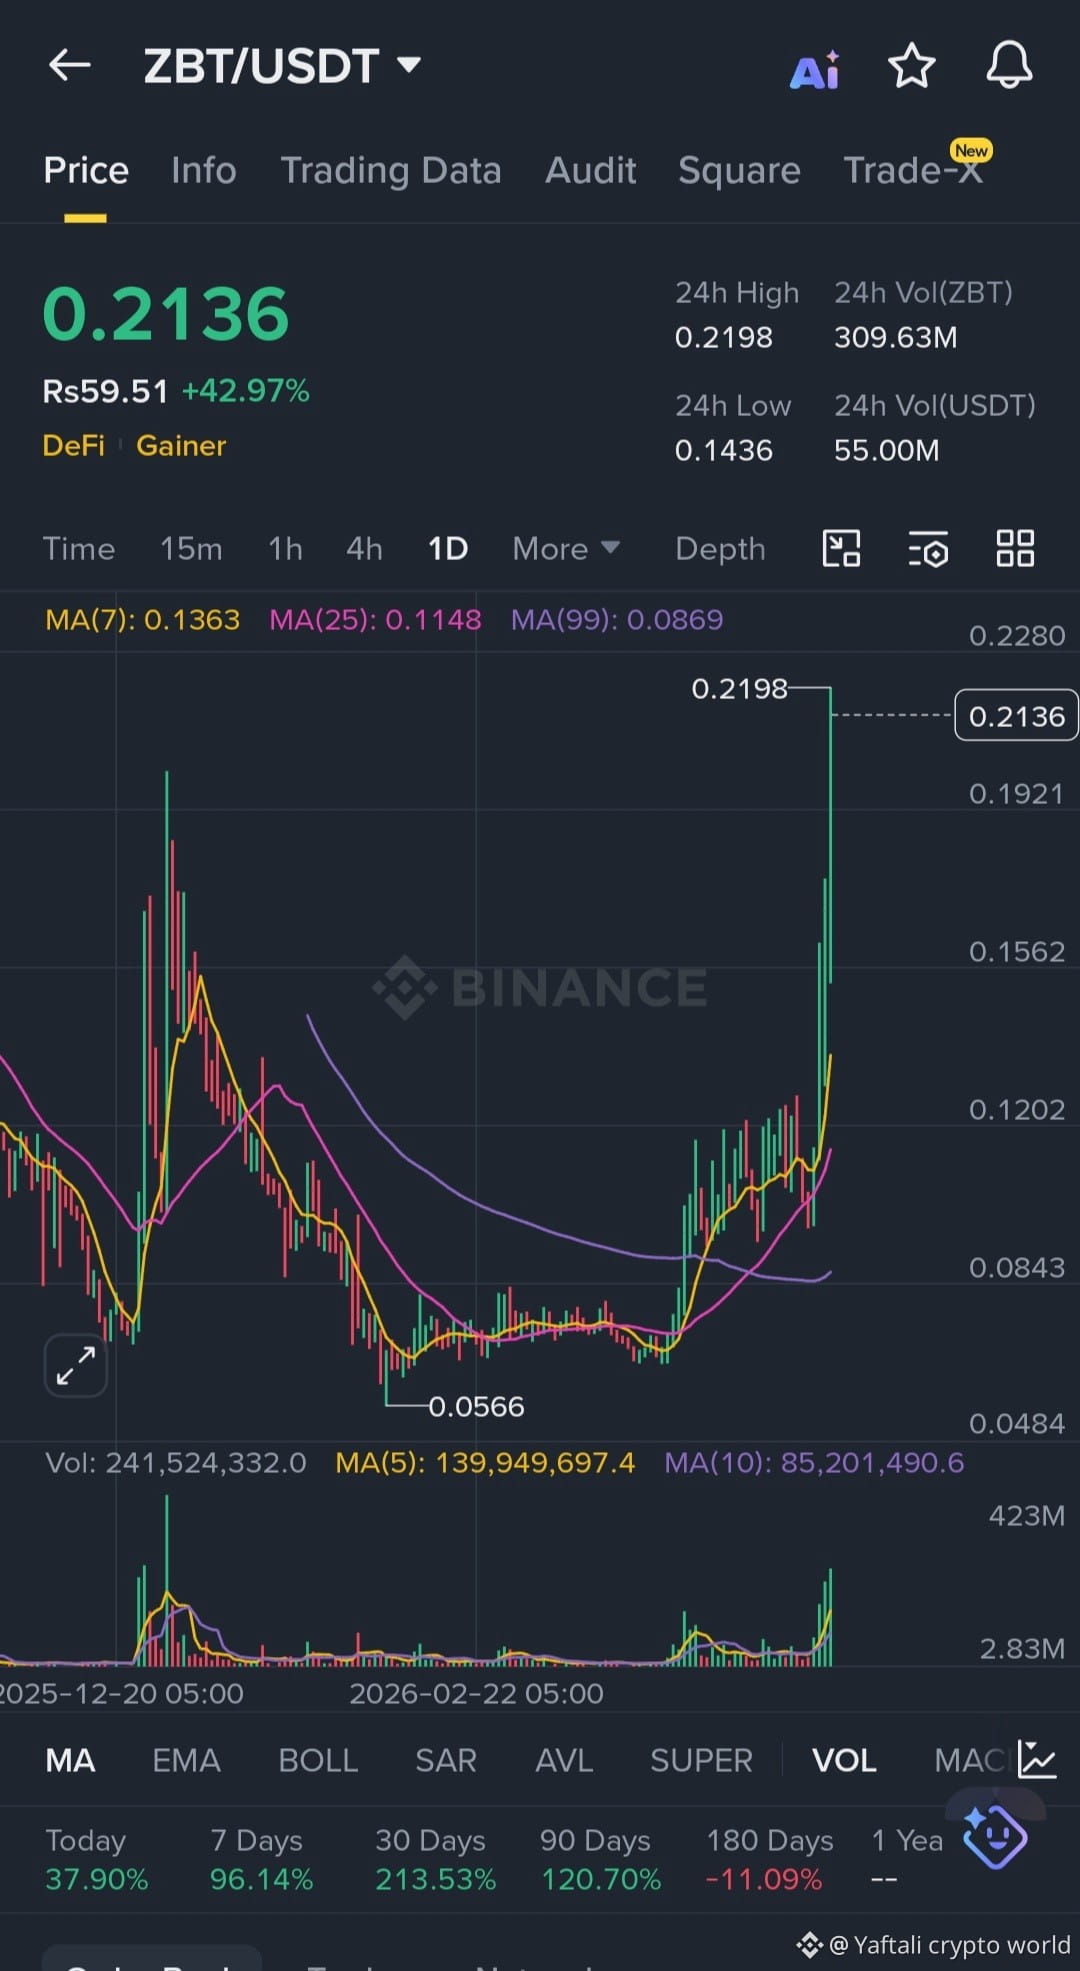The width and height of the screenshot is (1080, 1971).
Task: Toggle the SAR indicator
Action: [x=446, y=1760]
